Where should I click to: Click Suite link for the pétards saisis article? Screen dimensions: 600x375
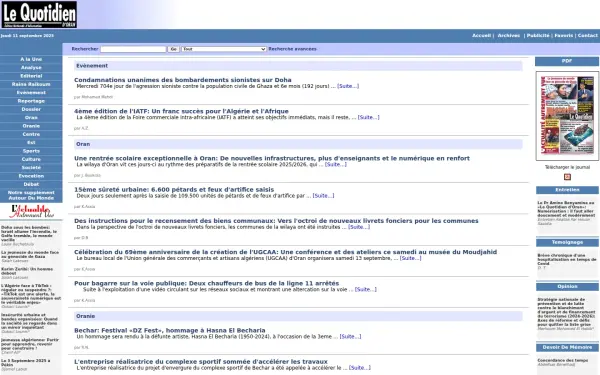pos(323,196)
